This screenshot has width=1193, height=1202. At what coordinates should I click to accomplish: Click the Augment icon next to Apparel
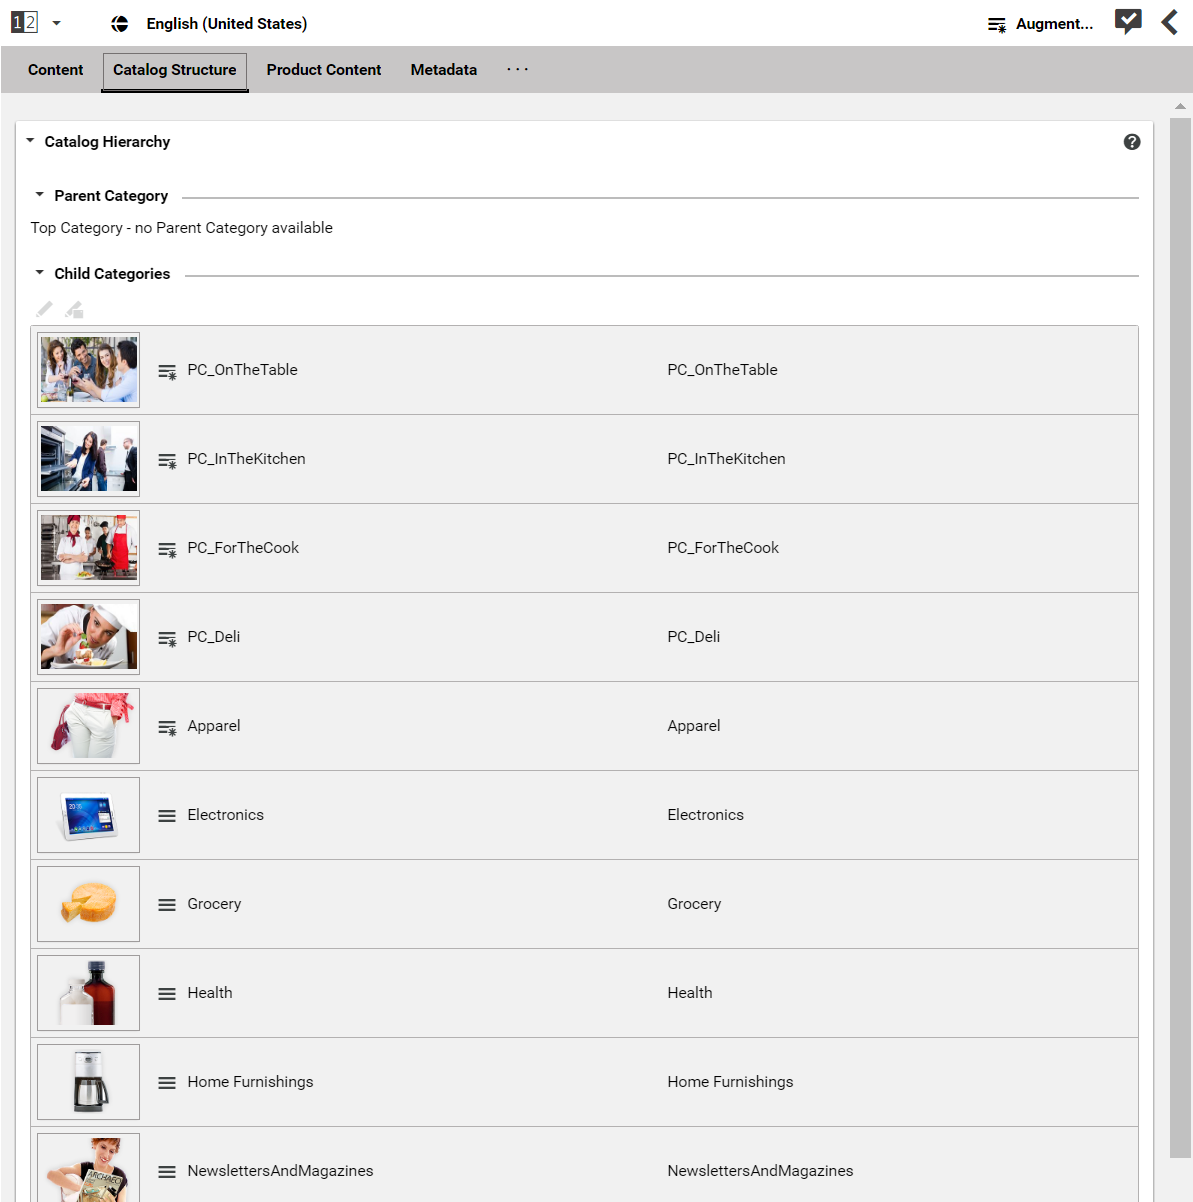click(167, 726)
